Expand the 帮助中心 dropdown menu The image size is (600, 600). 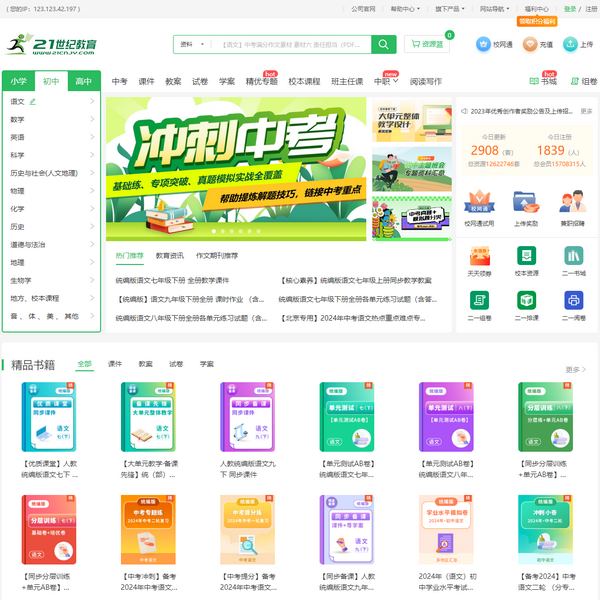click(403, 8)
